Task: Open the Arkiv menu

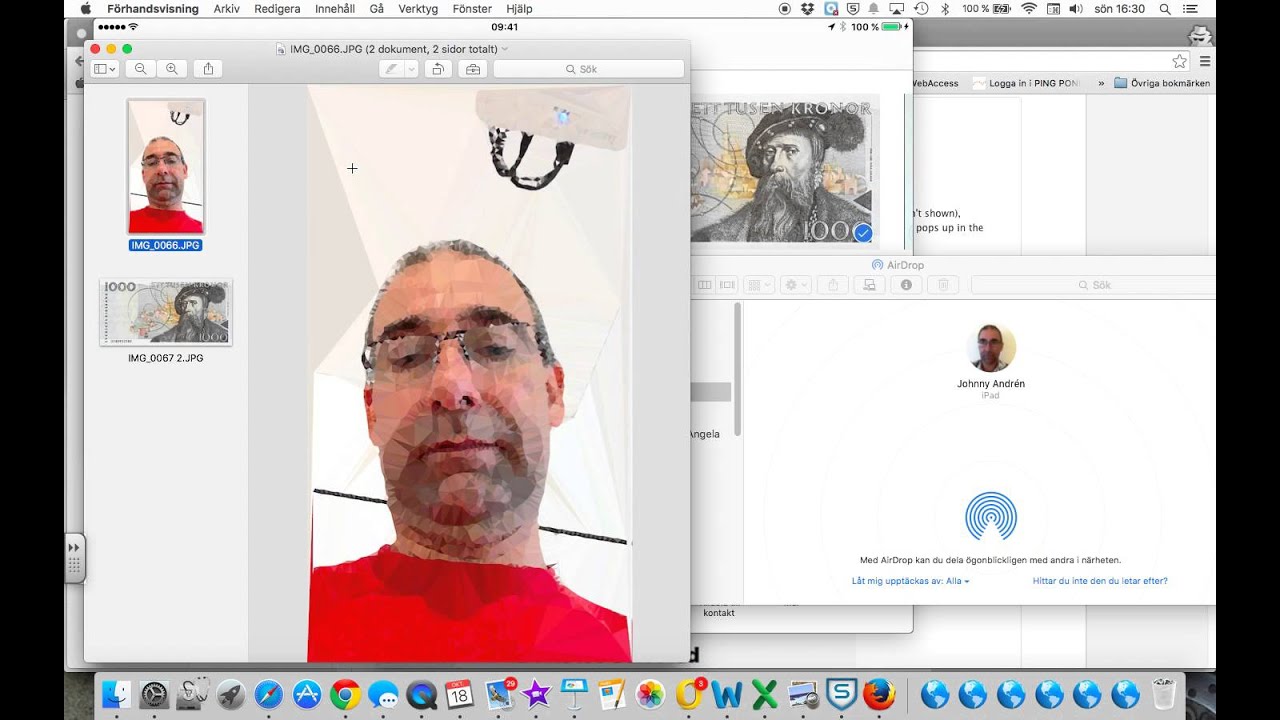Action: pos(226,9)
